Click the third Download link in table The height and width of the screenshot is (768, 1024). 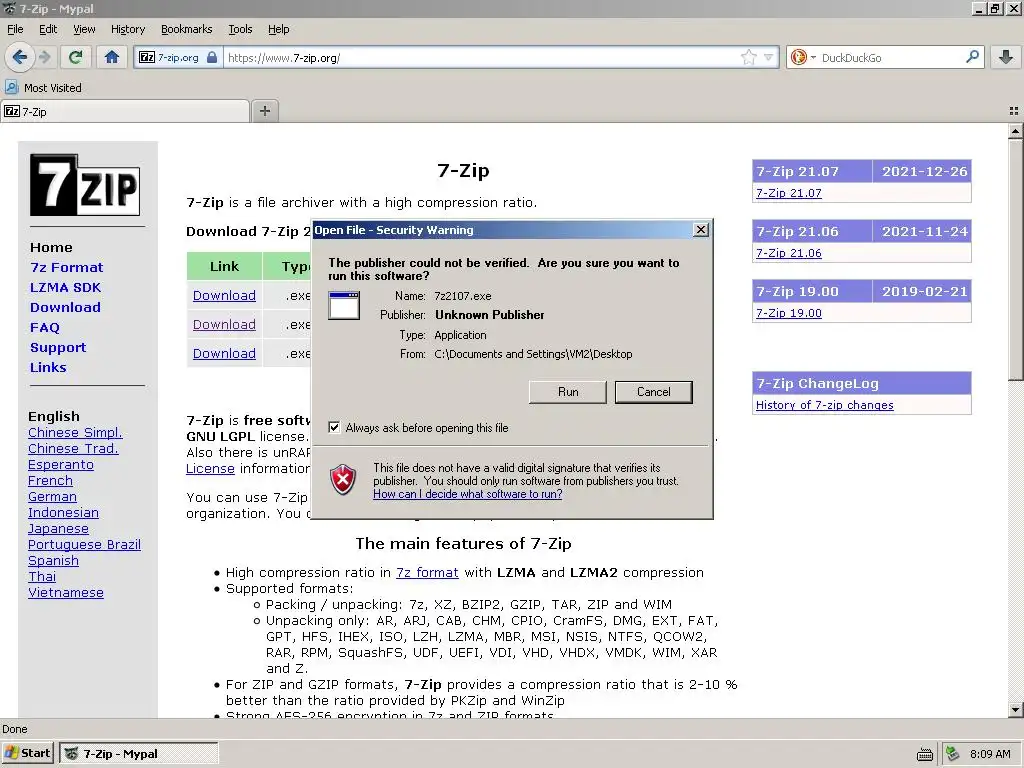(x=224, y=353)
